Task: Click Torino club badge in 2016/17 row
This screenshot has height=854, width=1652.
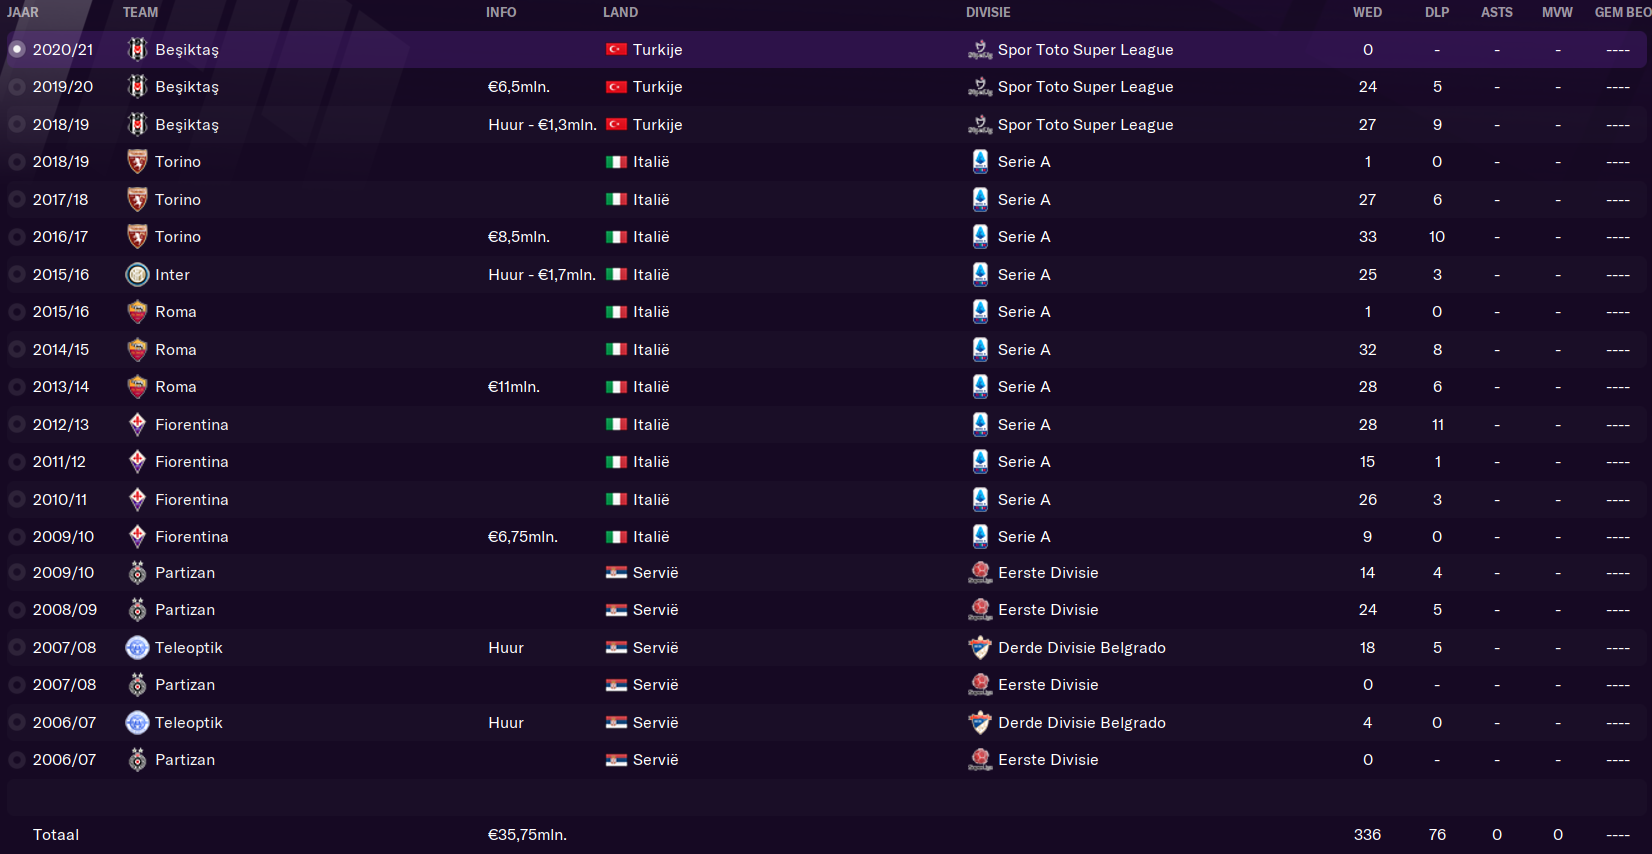Action: click(x=137, y=237)
